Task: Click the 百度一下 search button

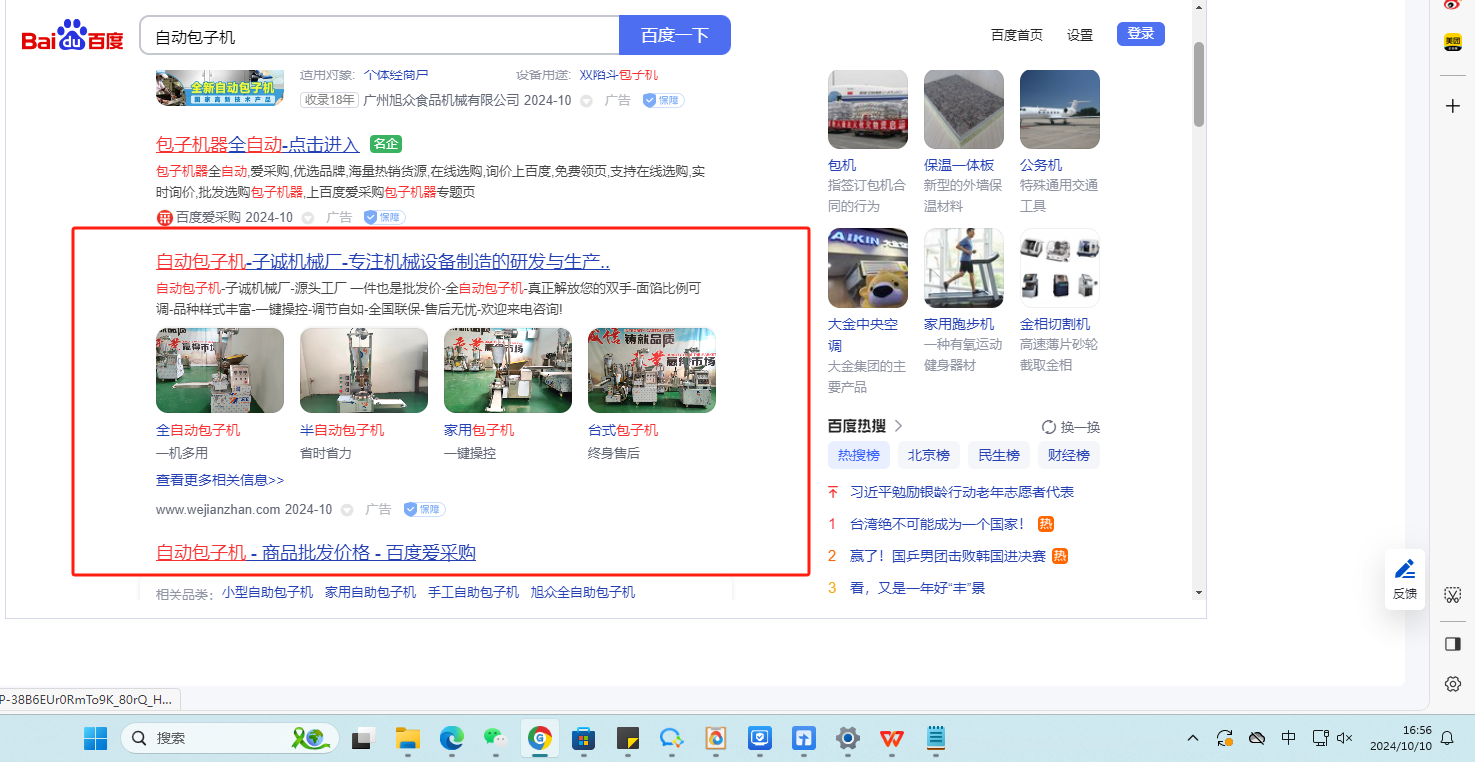Action: [675, 36]
